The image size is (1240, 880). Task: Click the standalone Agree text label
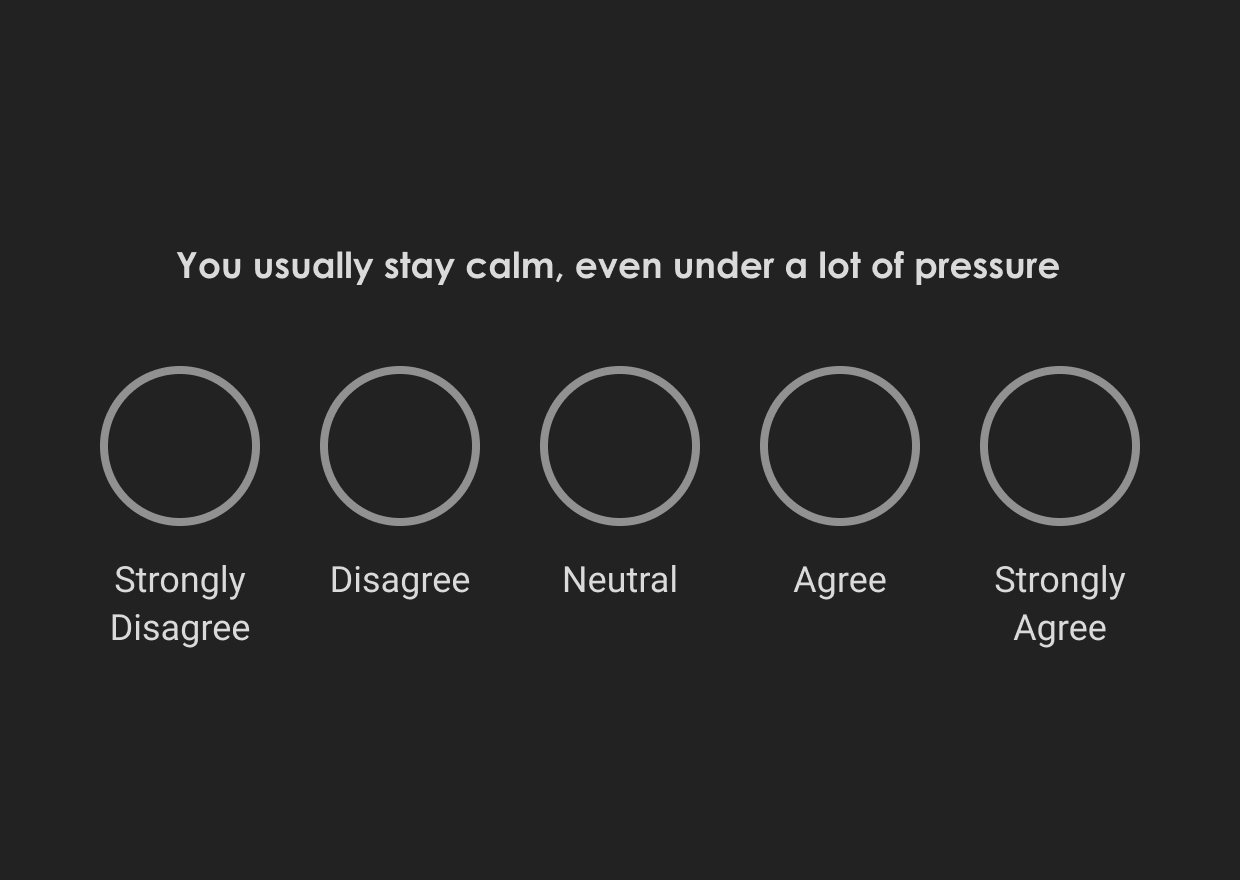click(x=840, y=580)
